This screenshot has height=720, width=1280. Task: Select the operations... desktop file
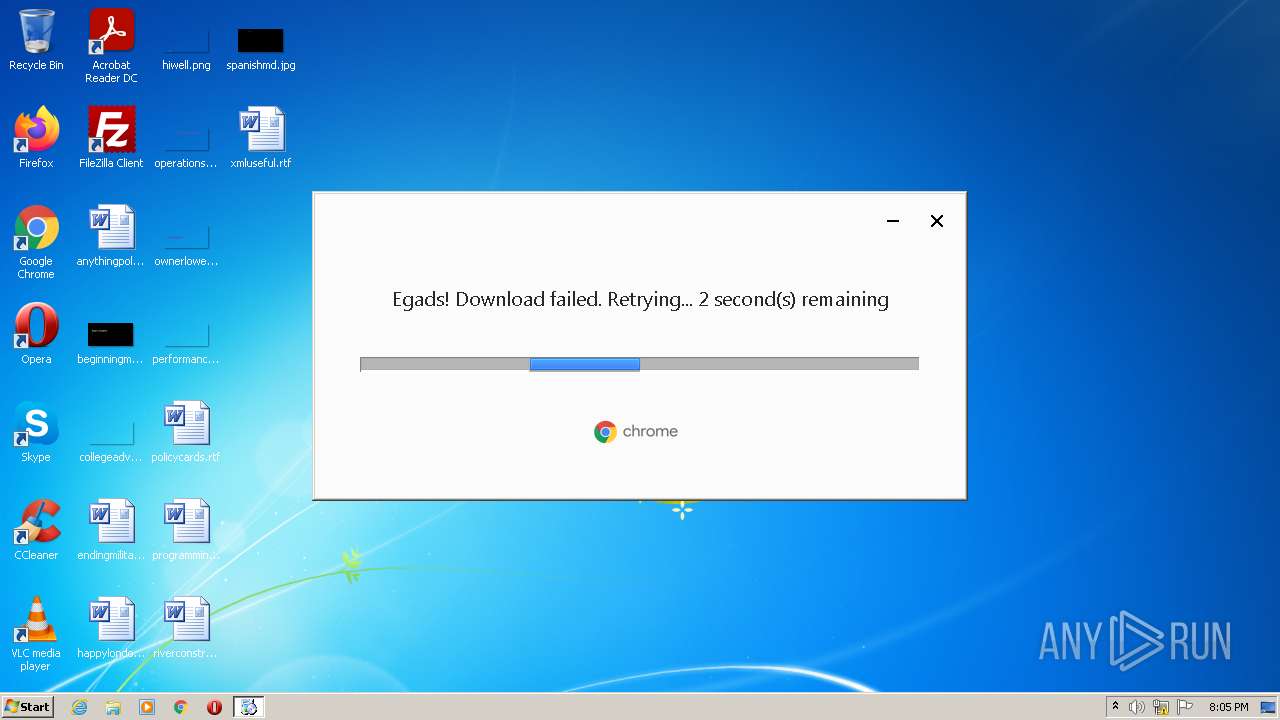(x=186, y=144)
